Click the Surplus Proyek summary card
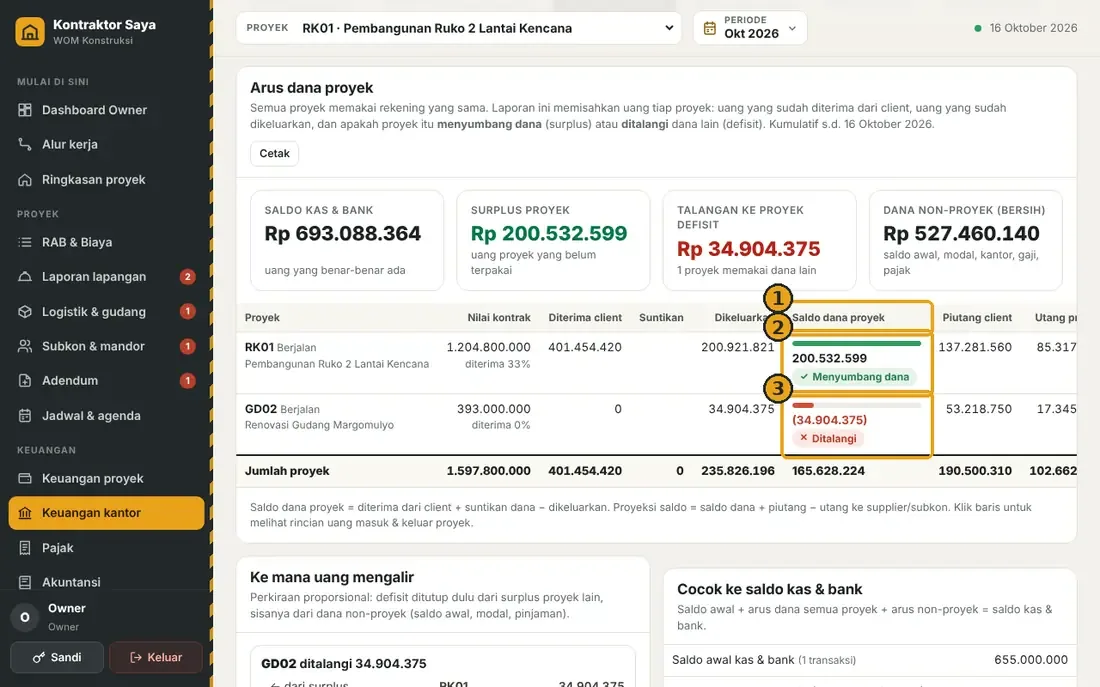This screenshot has width=1100, height=687. point(554,240)
